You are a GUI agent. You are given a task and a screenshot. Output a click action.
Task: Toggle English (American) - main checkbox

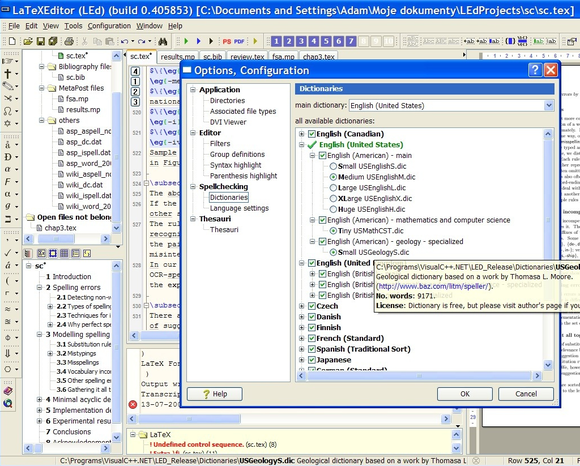coord(322,155)
